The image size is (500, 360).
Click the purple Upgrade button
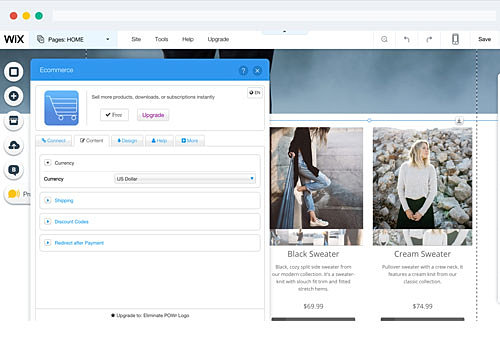pos(153,115)
